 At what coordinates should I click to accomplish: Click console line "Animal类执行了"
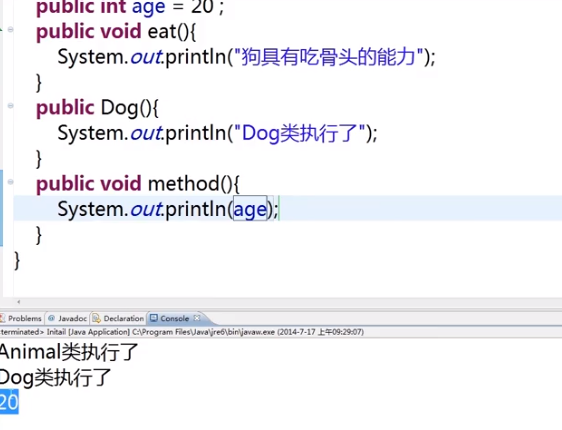(69, 352)
